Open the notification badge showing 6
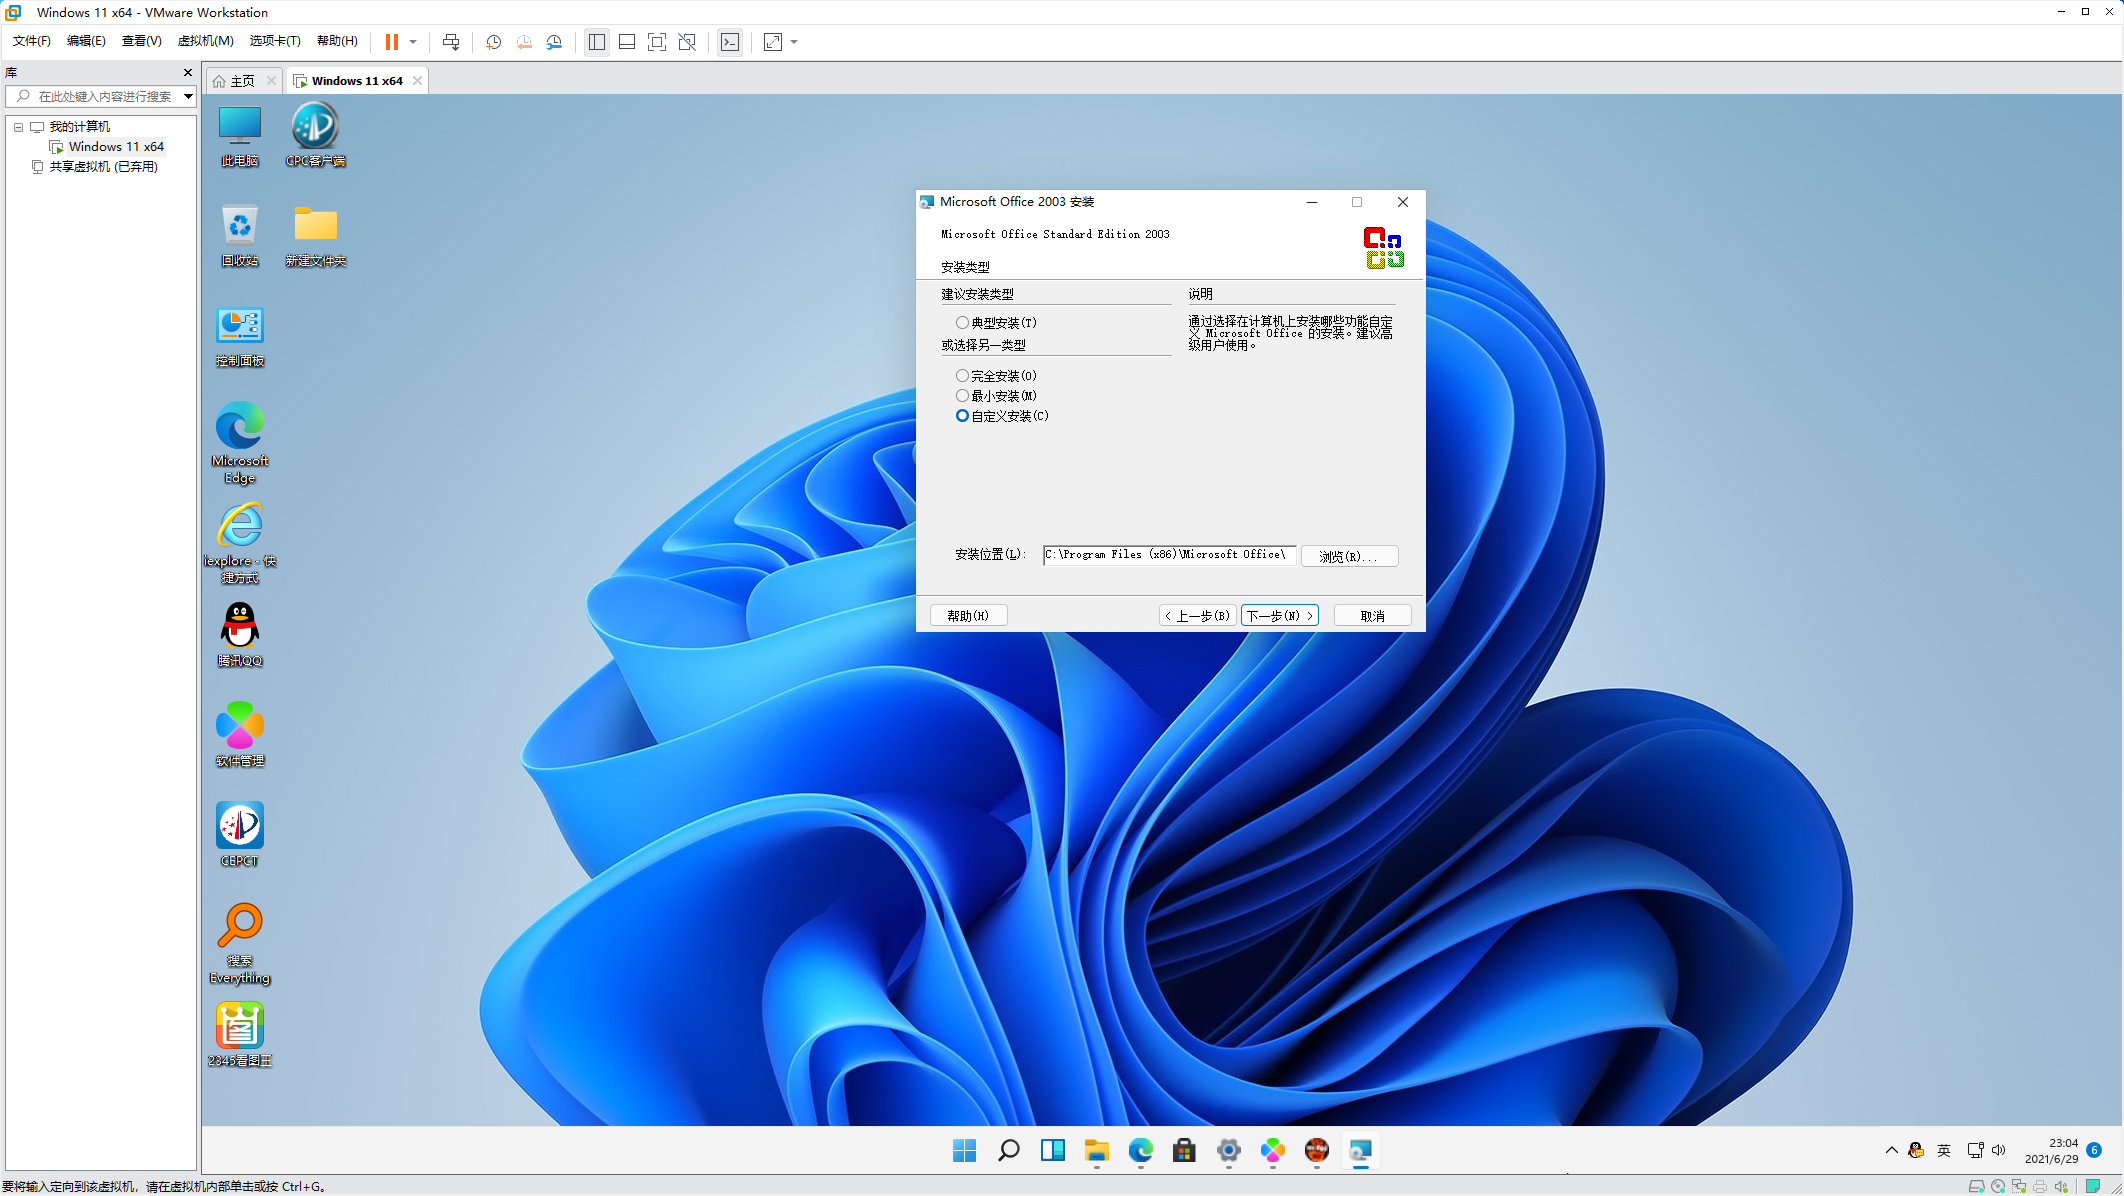2124x1196 pixels. pos(2095,1151)
